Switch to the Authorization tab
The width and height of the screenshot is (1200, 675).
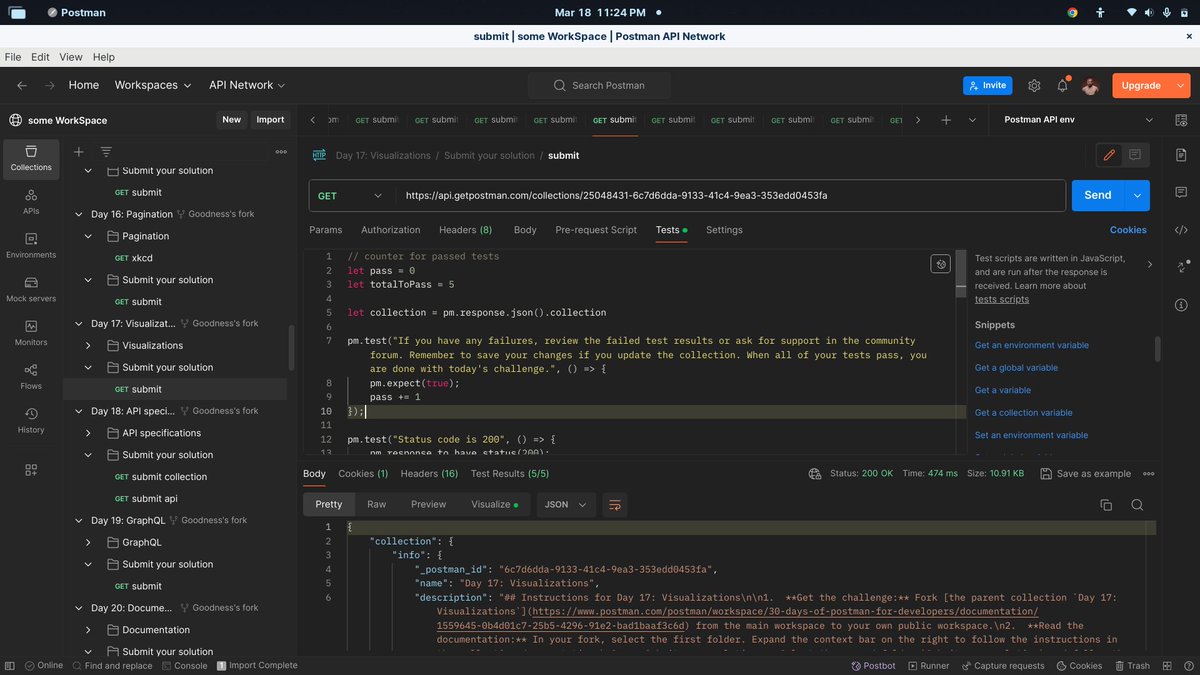click(x=391, y=230)
